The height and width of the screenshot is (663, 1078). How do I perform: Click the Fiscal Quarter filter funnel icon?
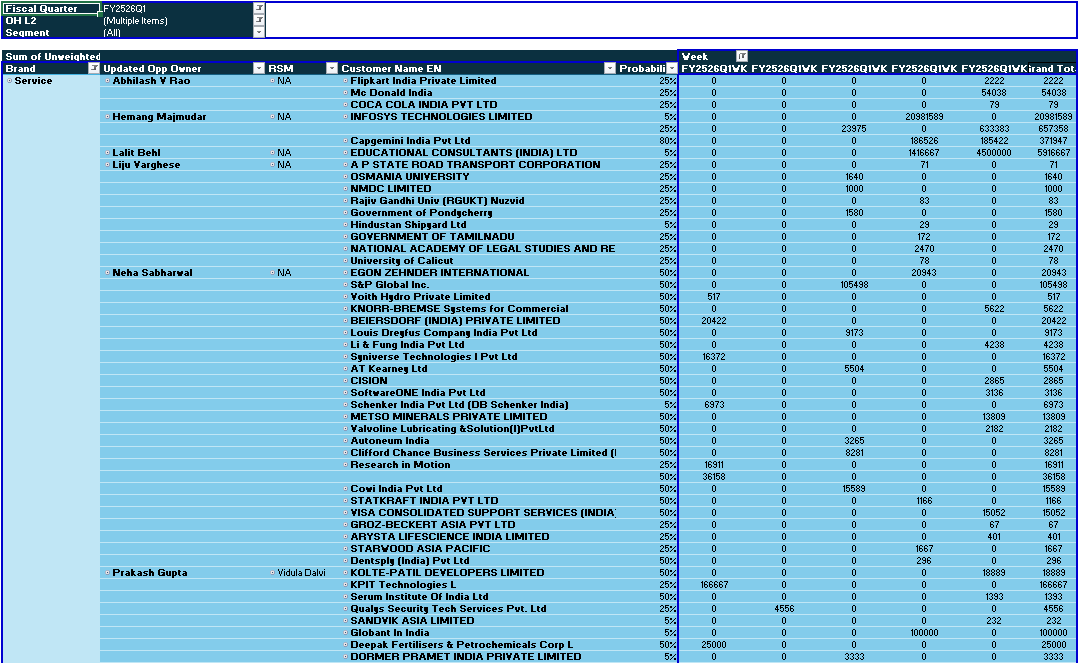(x=258, y=8)
